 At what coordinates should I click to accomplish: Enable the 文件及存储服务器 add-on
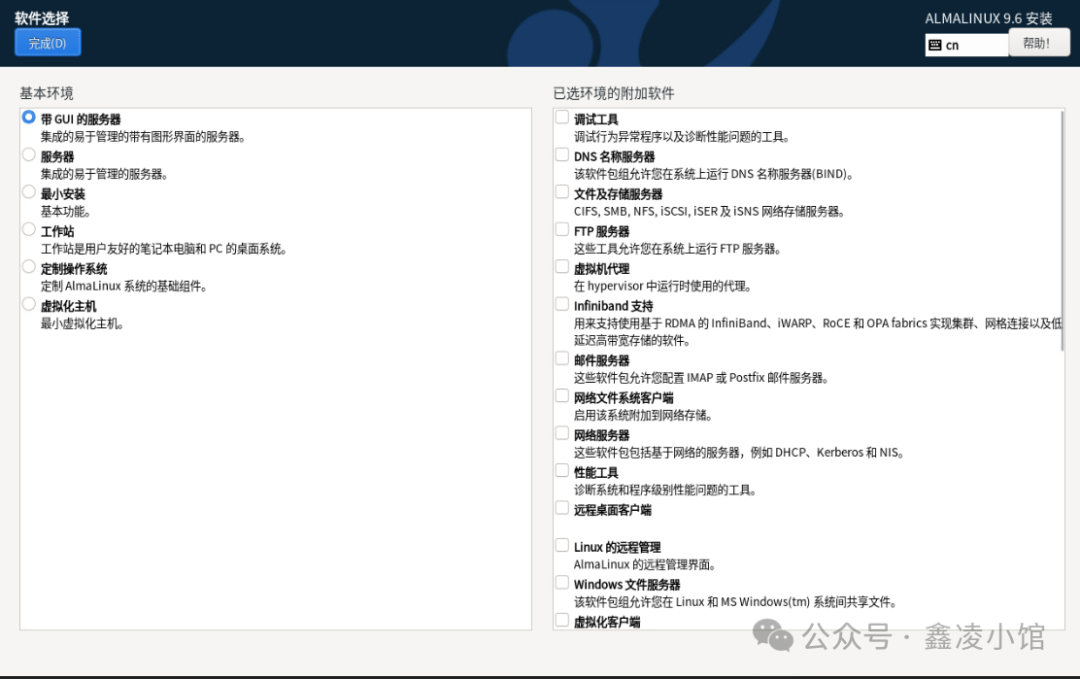[x=562, y=192]
